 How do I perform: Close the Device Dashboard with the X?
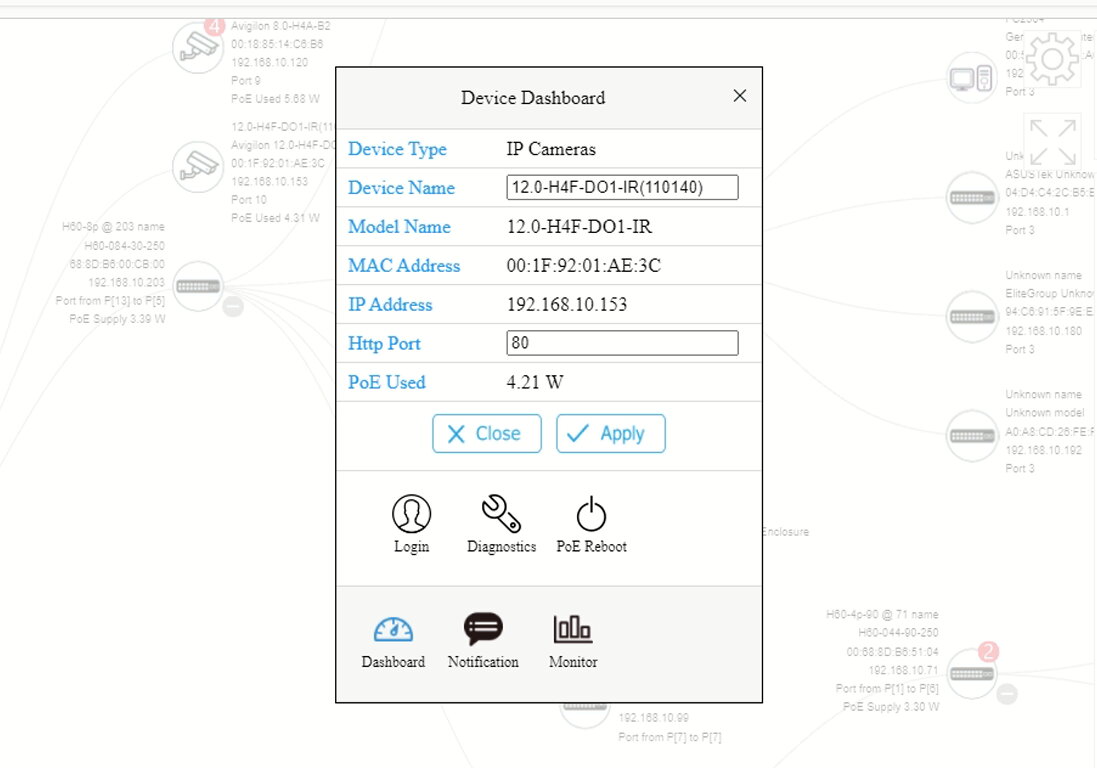tap(739, 96)
